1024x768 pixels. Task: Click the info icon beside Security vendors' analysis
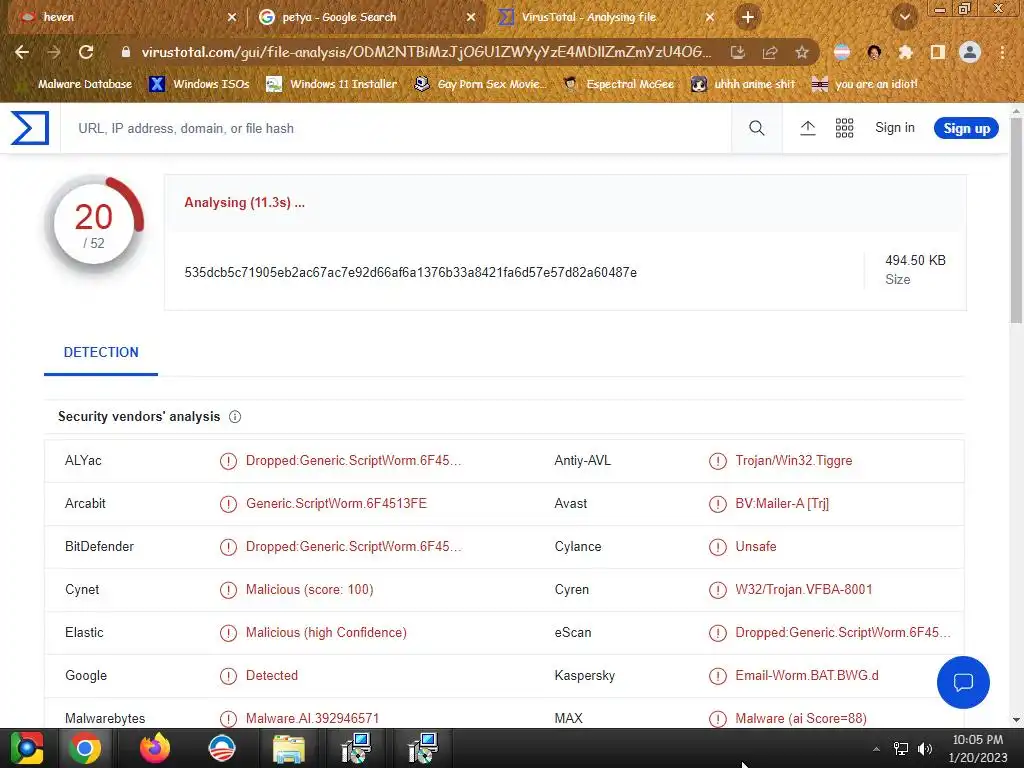[x=235, y=417]
